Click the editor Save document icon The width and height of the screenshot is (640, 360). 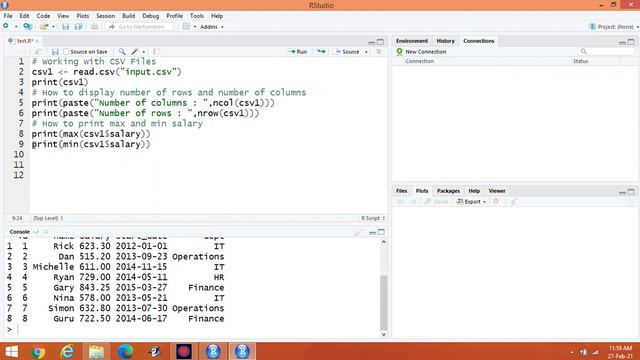click(55, 52)
